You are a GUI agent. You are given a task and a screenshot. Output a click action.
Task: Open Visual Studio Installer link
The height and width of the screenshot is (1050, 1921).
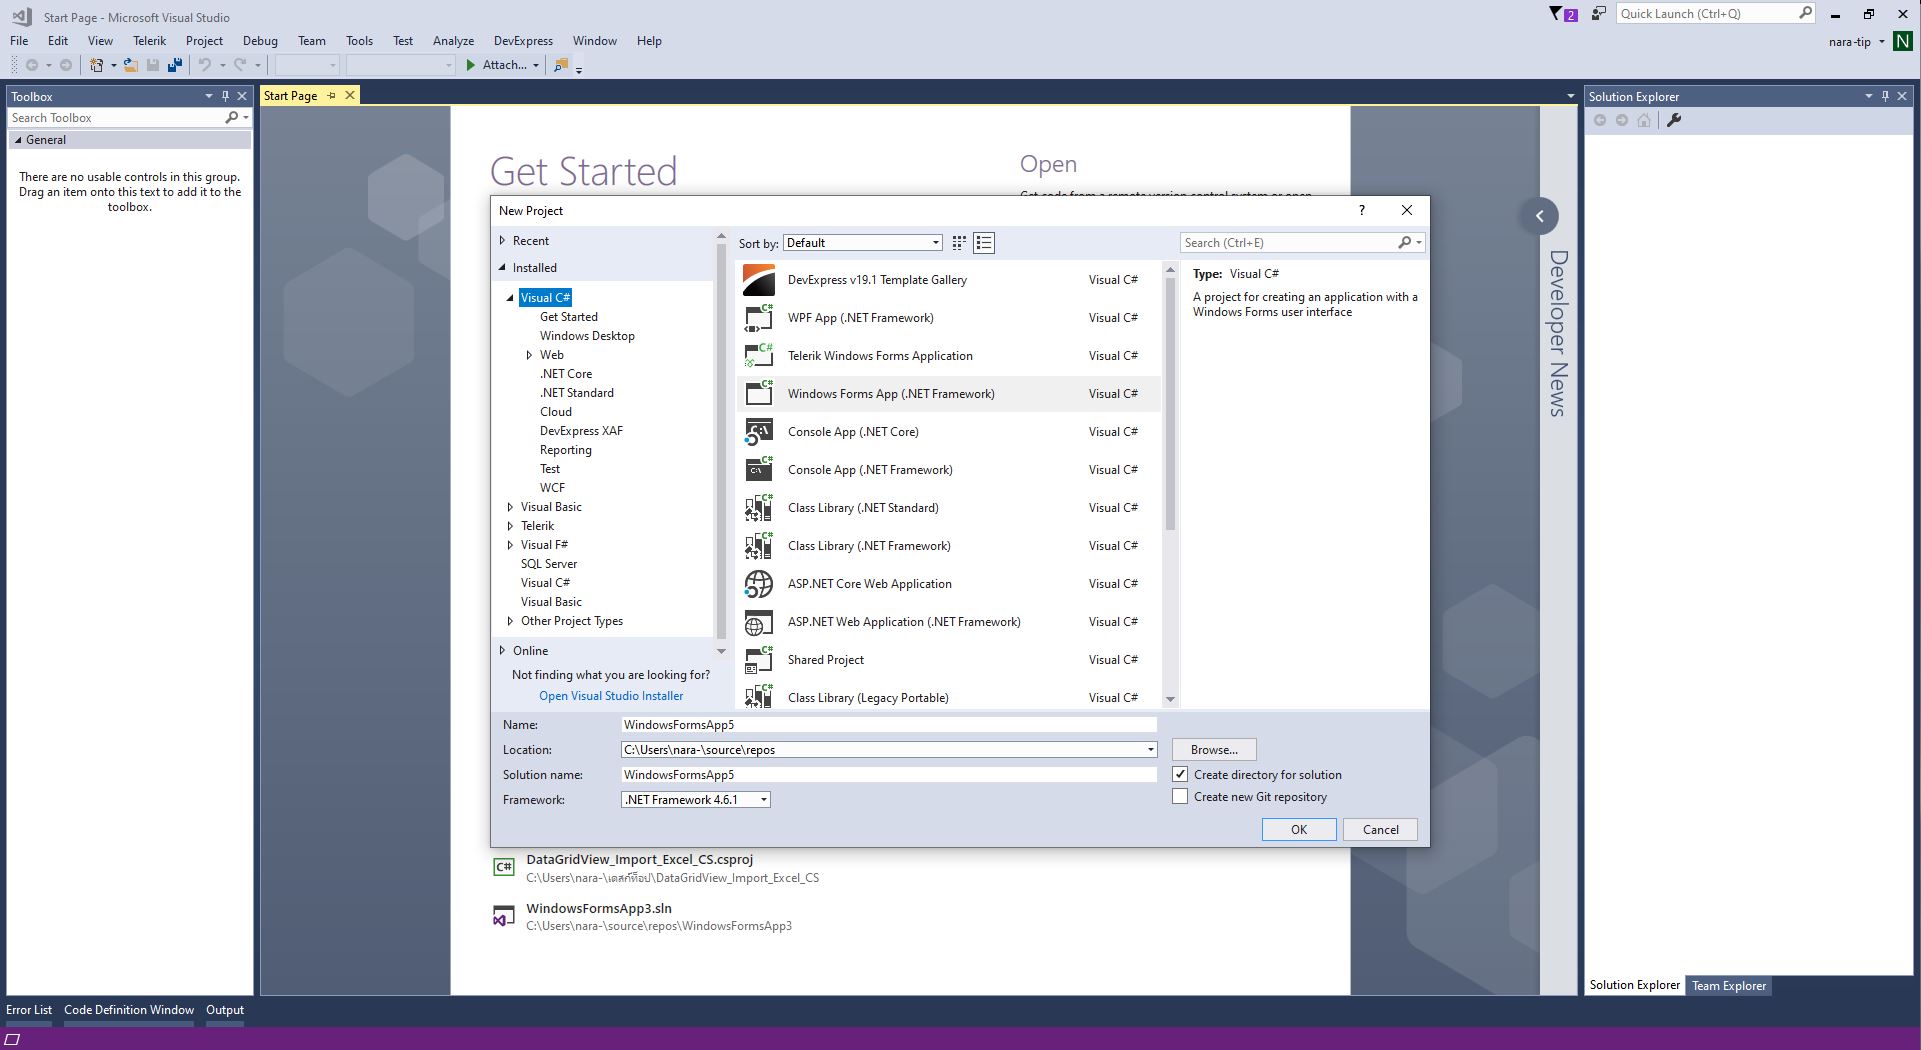point(611,696)
